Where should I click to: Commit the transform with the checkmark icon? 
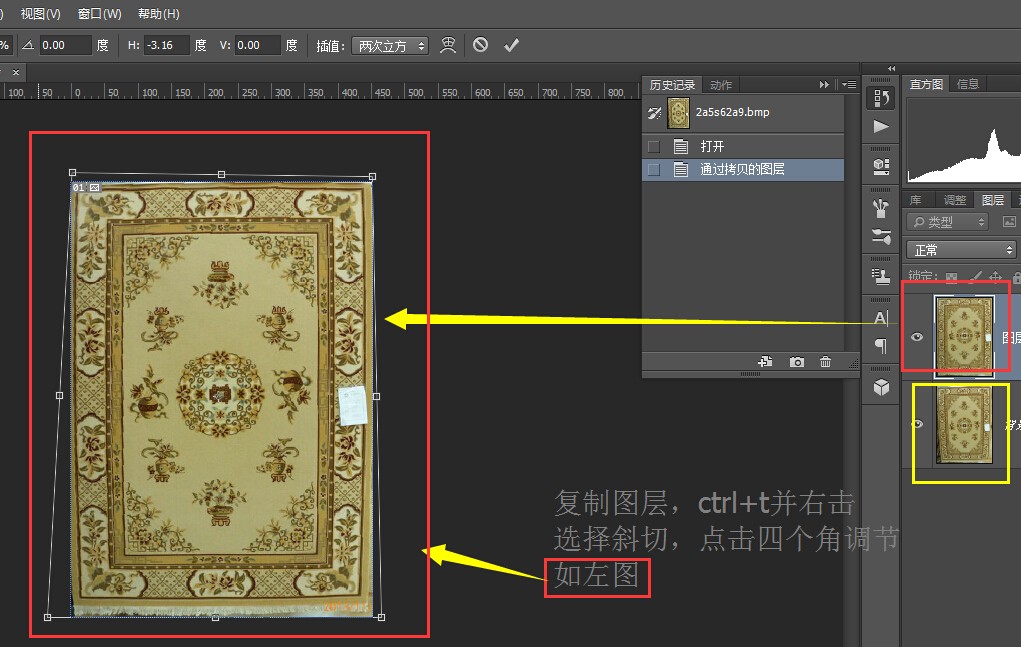point(512,45)
